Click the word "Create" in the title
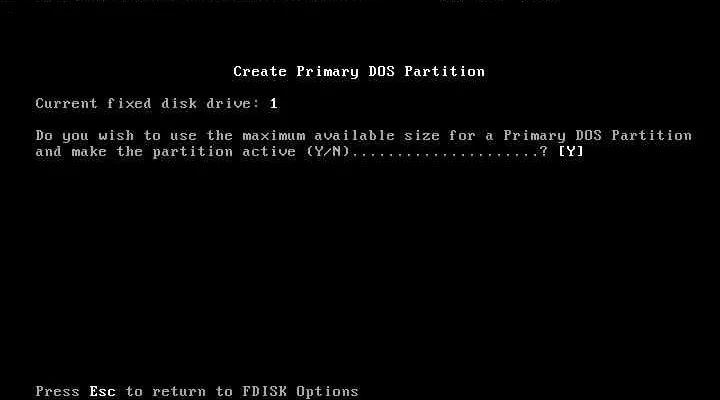 tap(260, 72)
